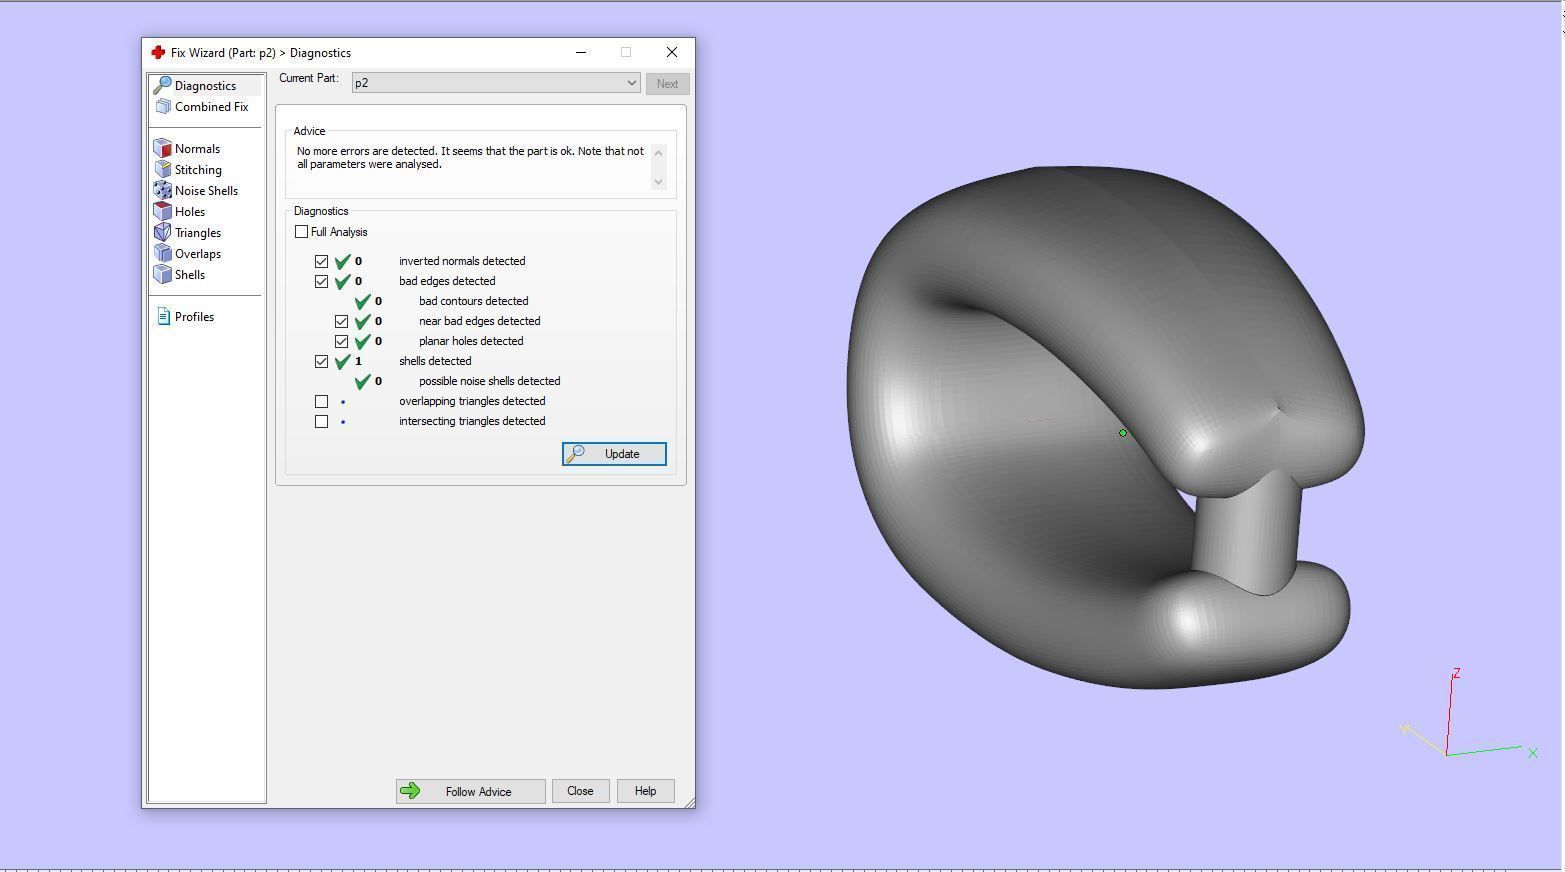The width and height of the screenshot is (1565, 872).
Task: Uncheck inverted normals detected checkbox
Action: coord(321,262)
